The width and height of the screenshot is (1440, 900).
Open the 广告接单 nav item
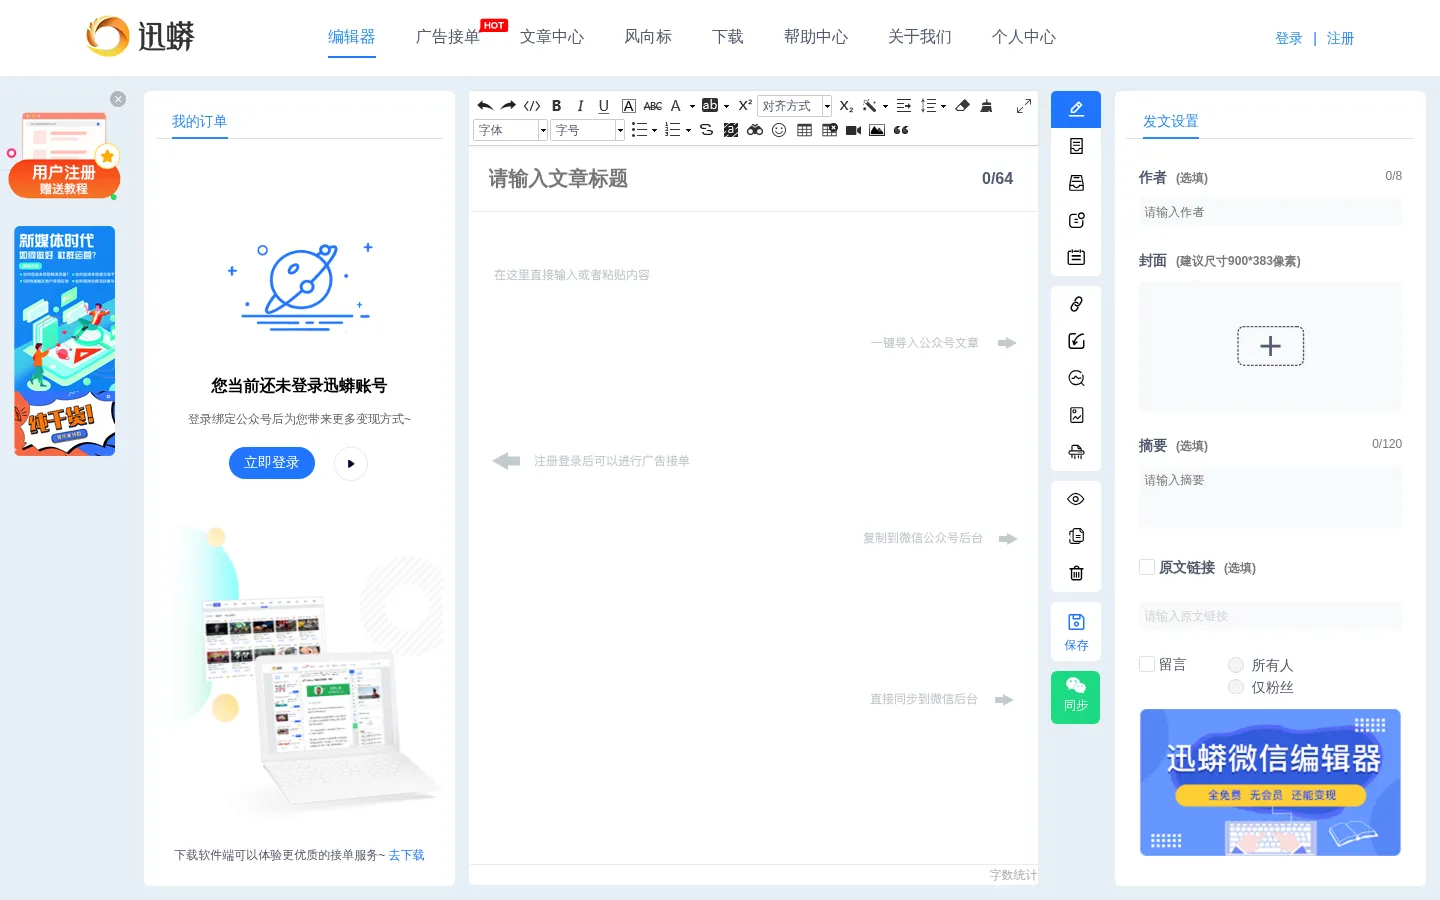448,37
